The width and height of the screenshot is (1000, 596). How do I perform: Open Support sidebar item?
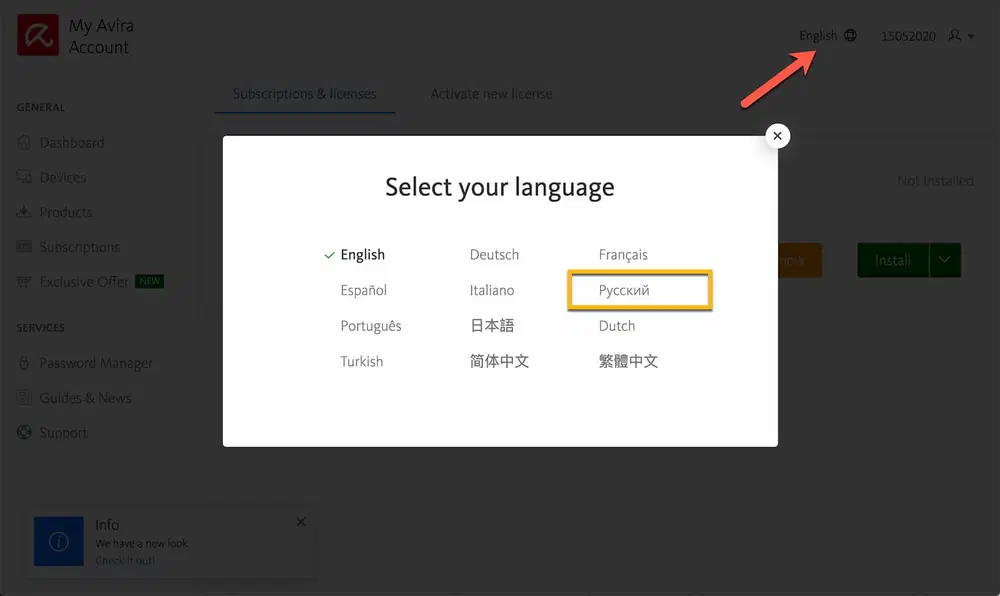[x=63, y=433]
